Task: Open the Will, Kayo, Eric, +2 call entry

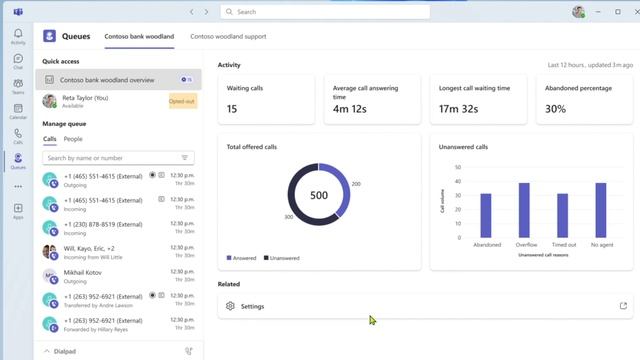Action: 118,252
